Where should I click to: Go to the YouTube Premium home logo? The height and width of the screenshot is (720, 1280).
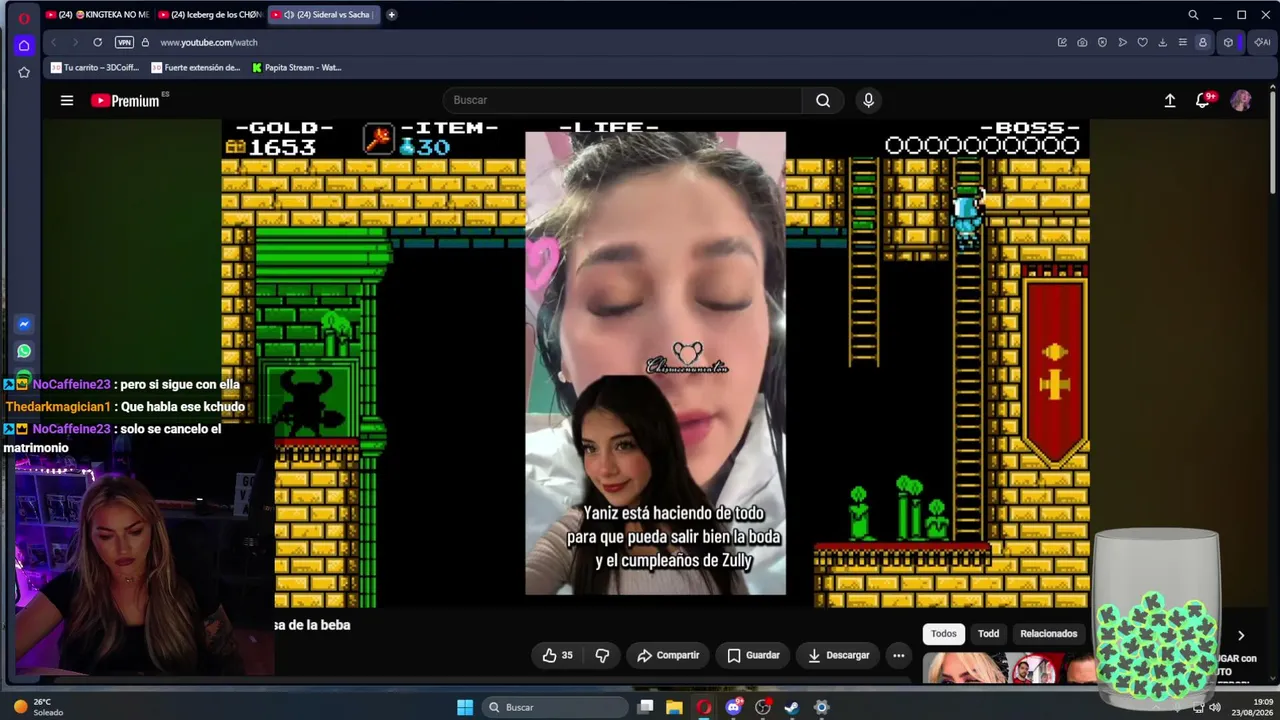[x=125, y=100]
